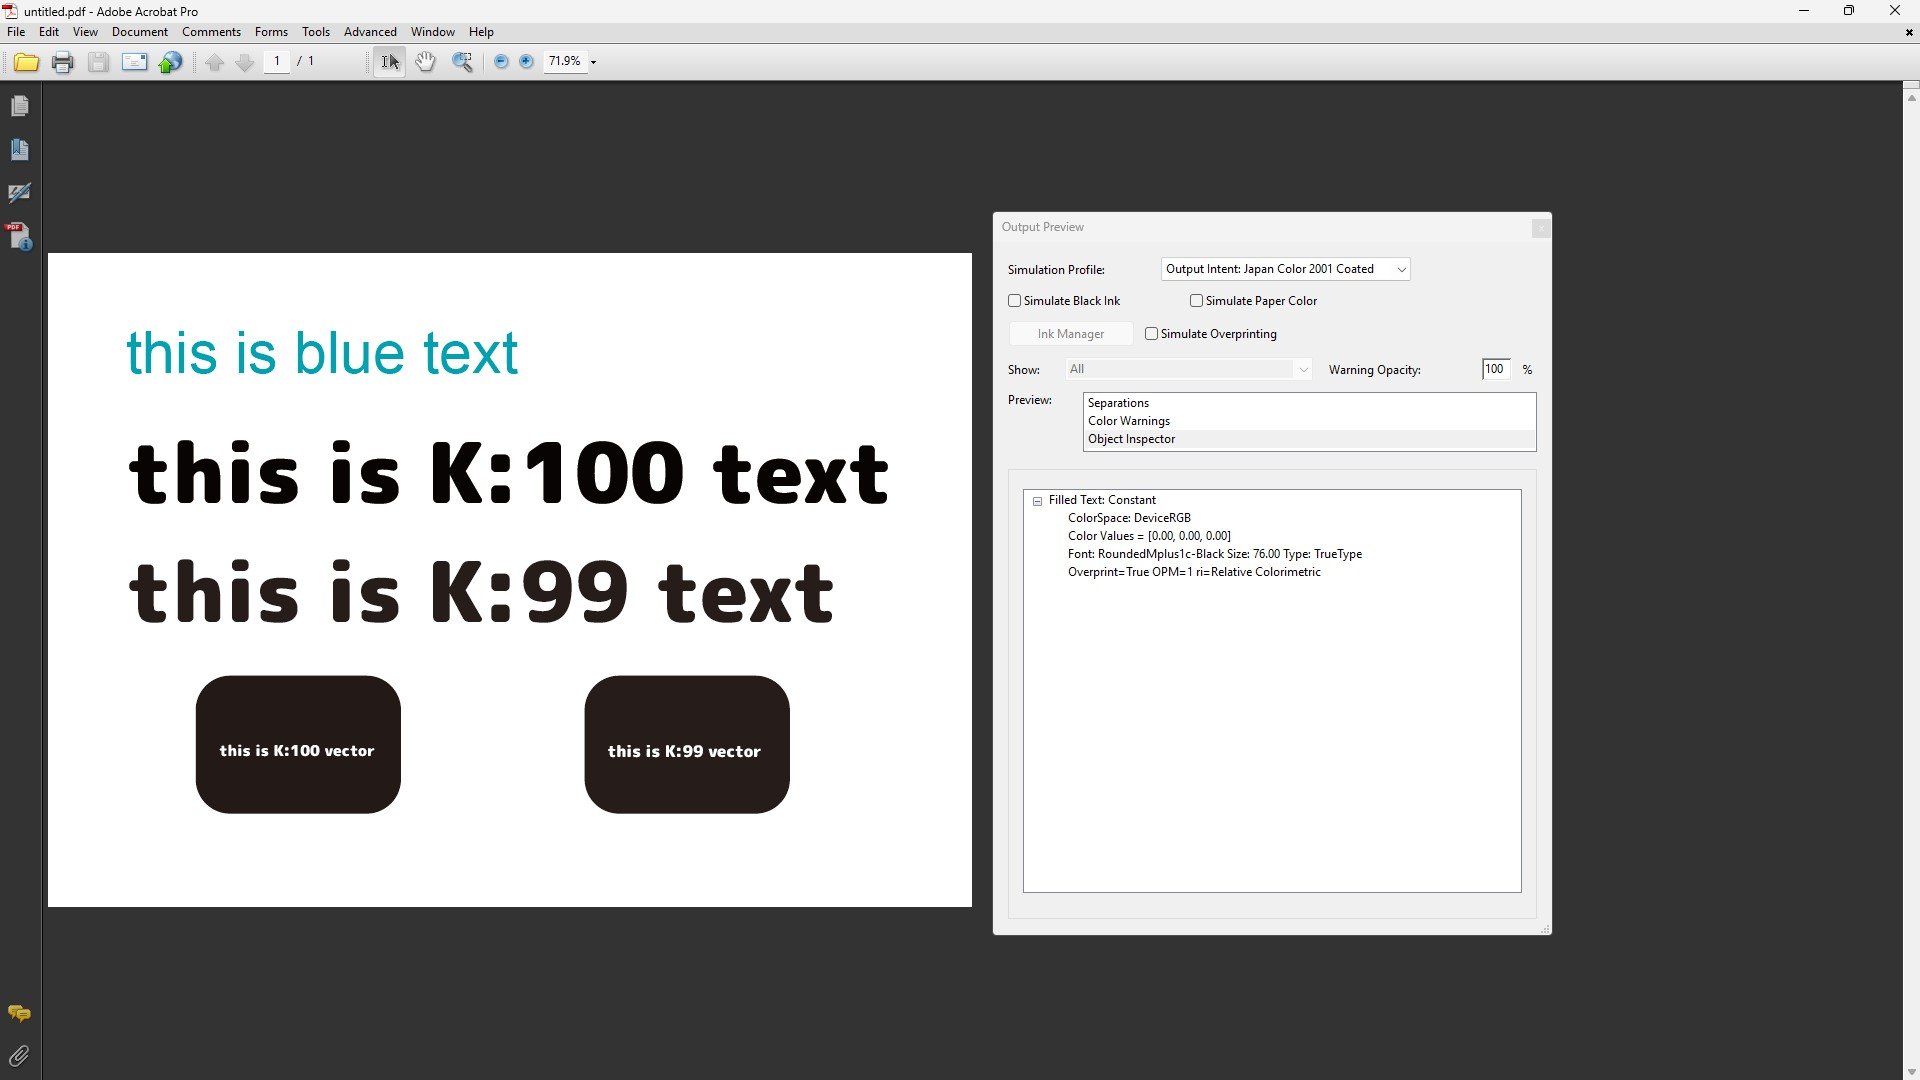Image resolution: width=1920 pixels, height=1080 pixels.
Task: Click the email envelope icon
Action: (x=134, y=62)
